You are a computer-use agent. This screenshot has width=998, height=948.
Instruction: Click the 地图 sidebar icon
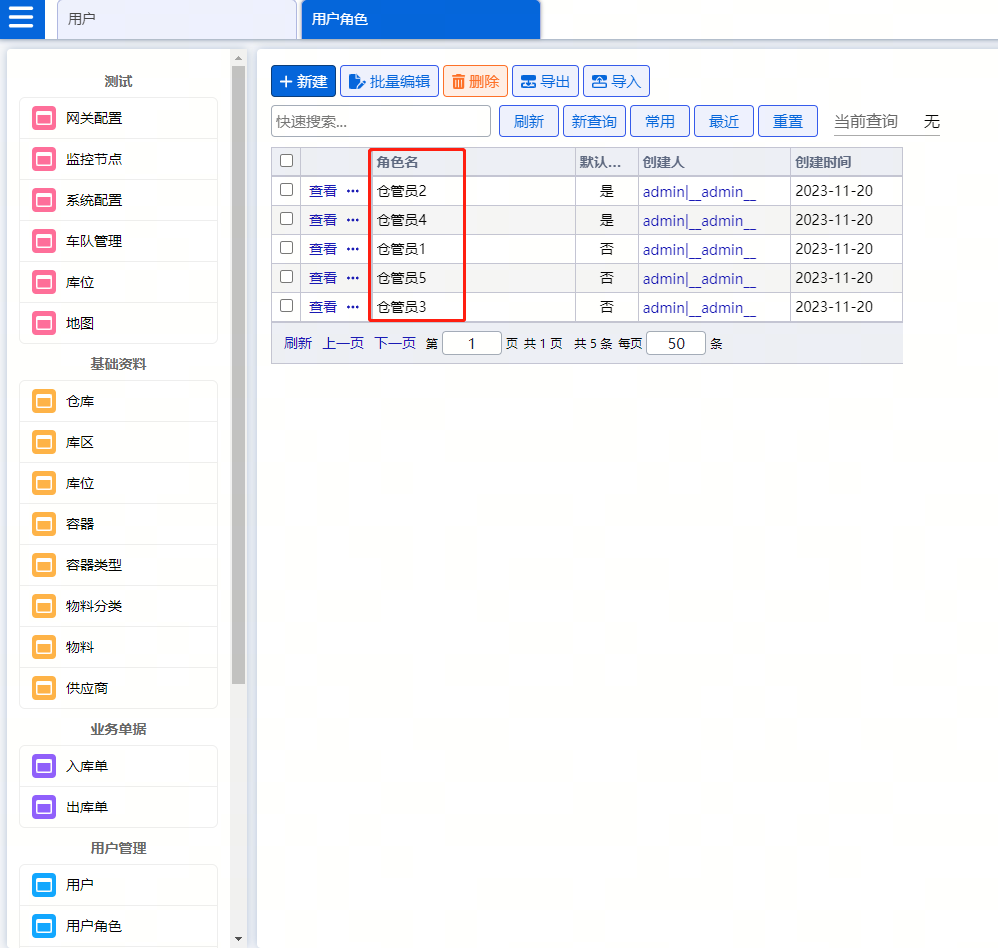44,323
